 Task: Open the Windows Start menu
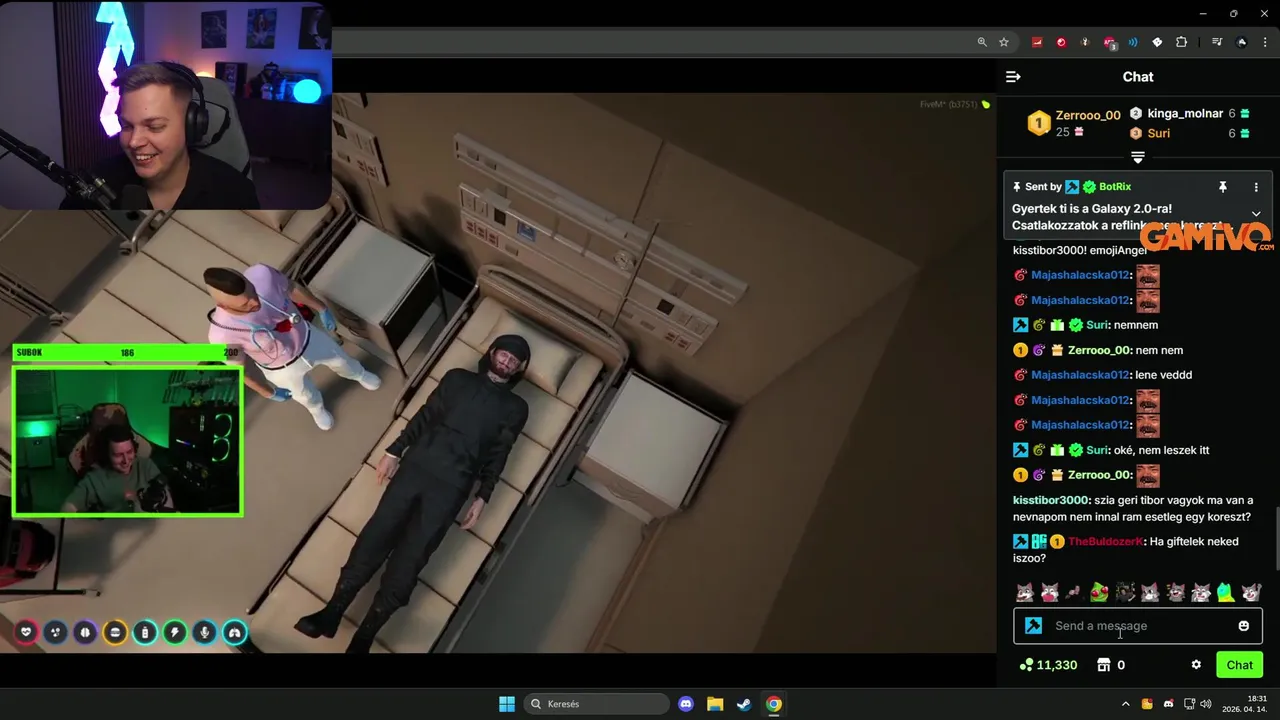507,704
